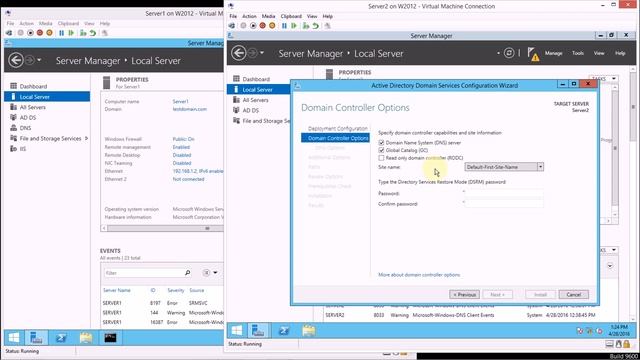Click Revert icon in Server1 VM toolbar
This screenshot has width=640, height=360.
(93, 33)
